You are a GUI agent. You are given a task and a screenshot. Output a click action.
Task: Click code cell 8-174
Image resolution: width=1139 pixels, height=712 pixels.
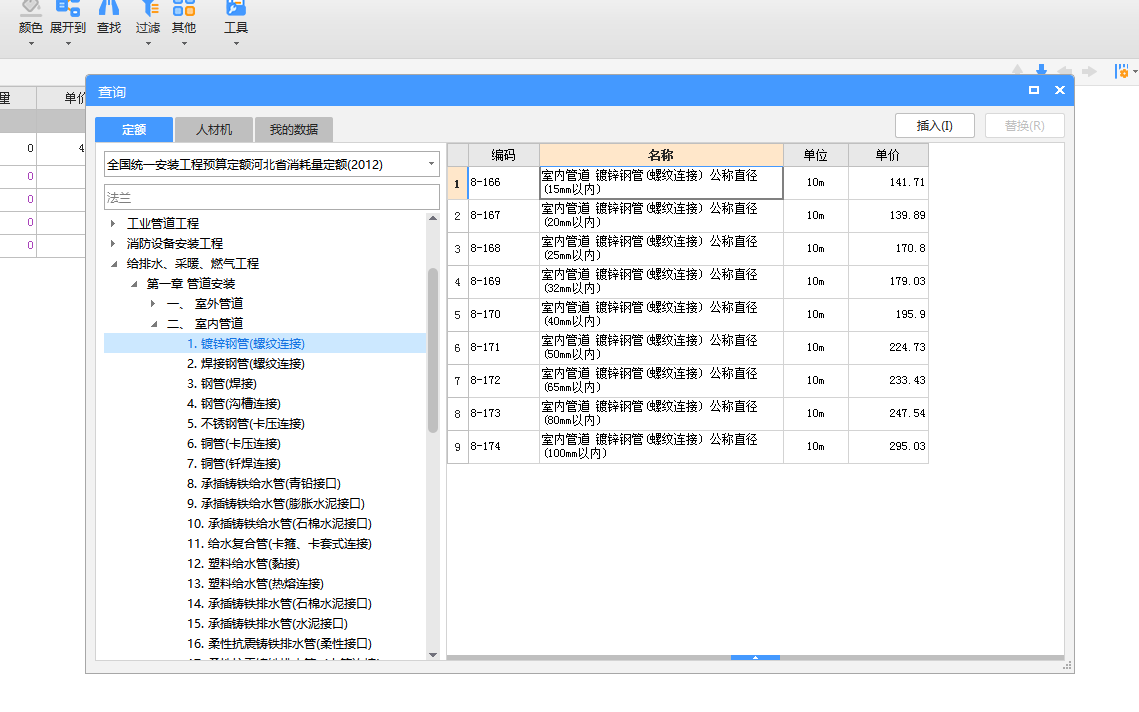coord(503,446)
